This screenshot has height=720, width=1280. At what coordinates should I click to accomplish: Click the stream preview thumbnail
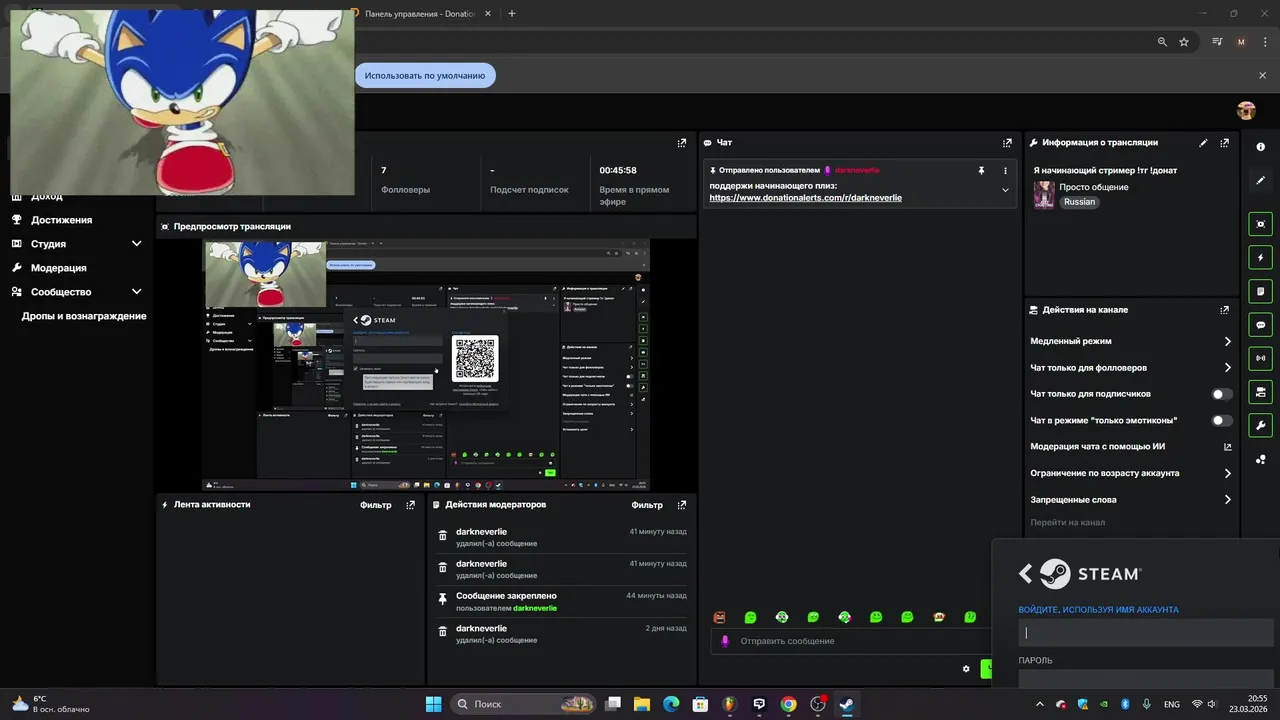[x=426, y=364]
